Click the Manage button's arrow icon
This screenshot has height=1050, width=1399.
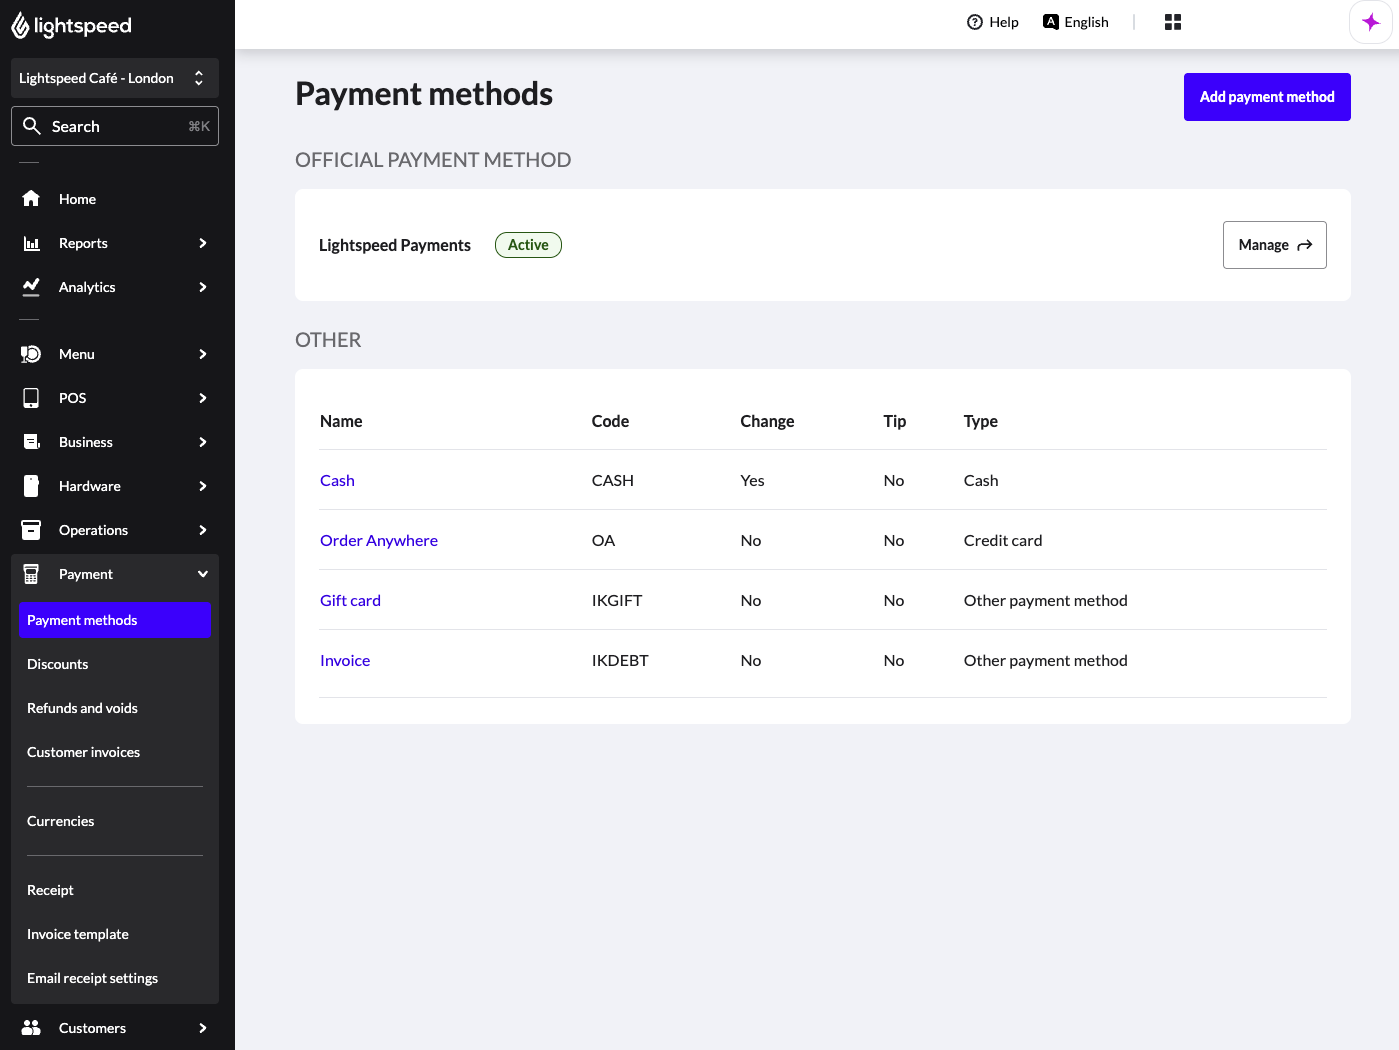[x=1305, y=245]
